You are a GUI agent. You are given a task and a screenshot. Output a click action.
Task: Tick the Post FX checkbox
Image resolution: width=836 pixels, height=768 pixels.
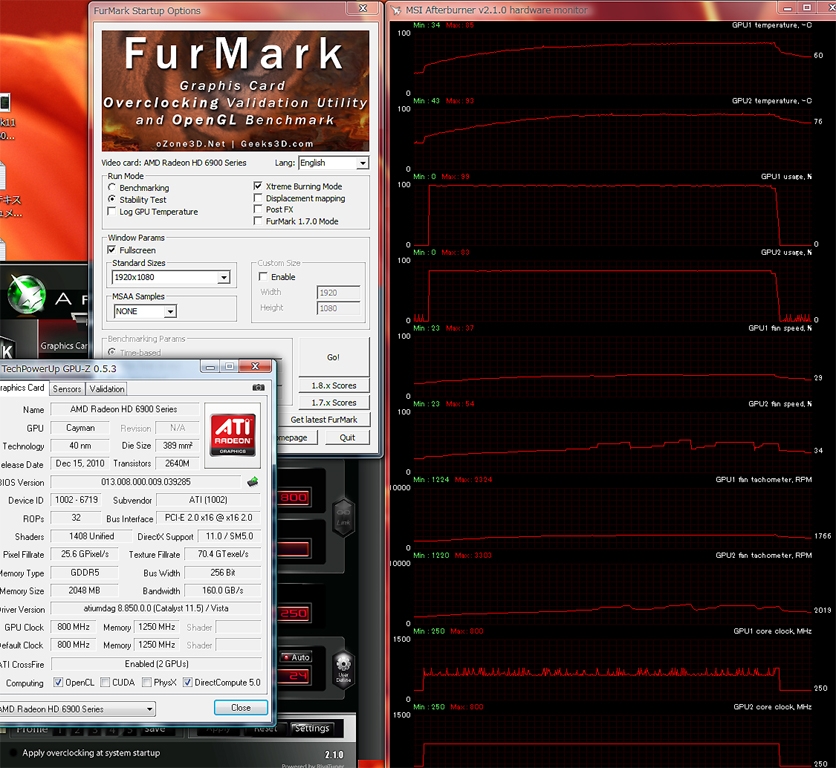tap(258, 209)
